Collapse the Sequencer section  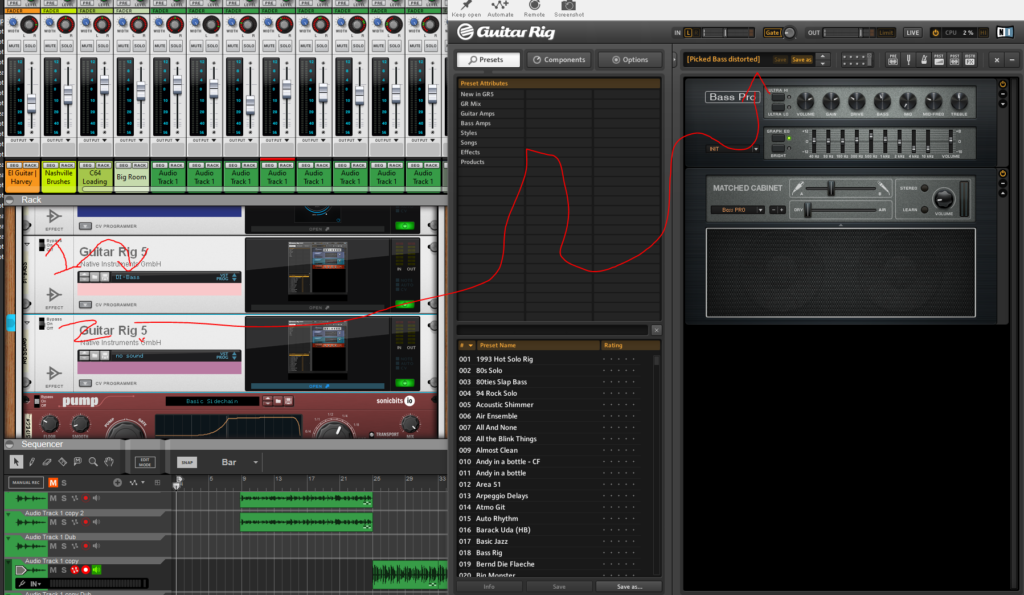[10, 444]
